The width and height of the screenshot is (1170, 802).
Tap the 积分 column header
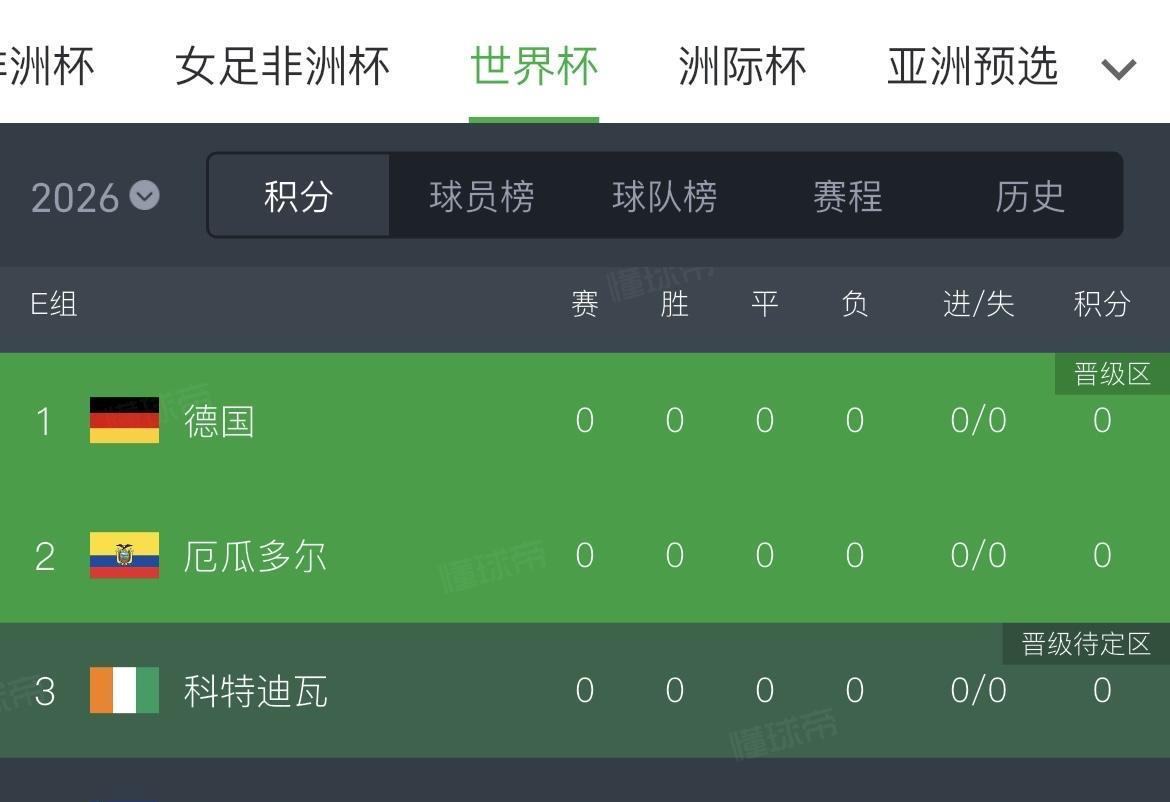pyautogui.click(x=1102, y=303)
